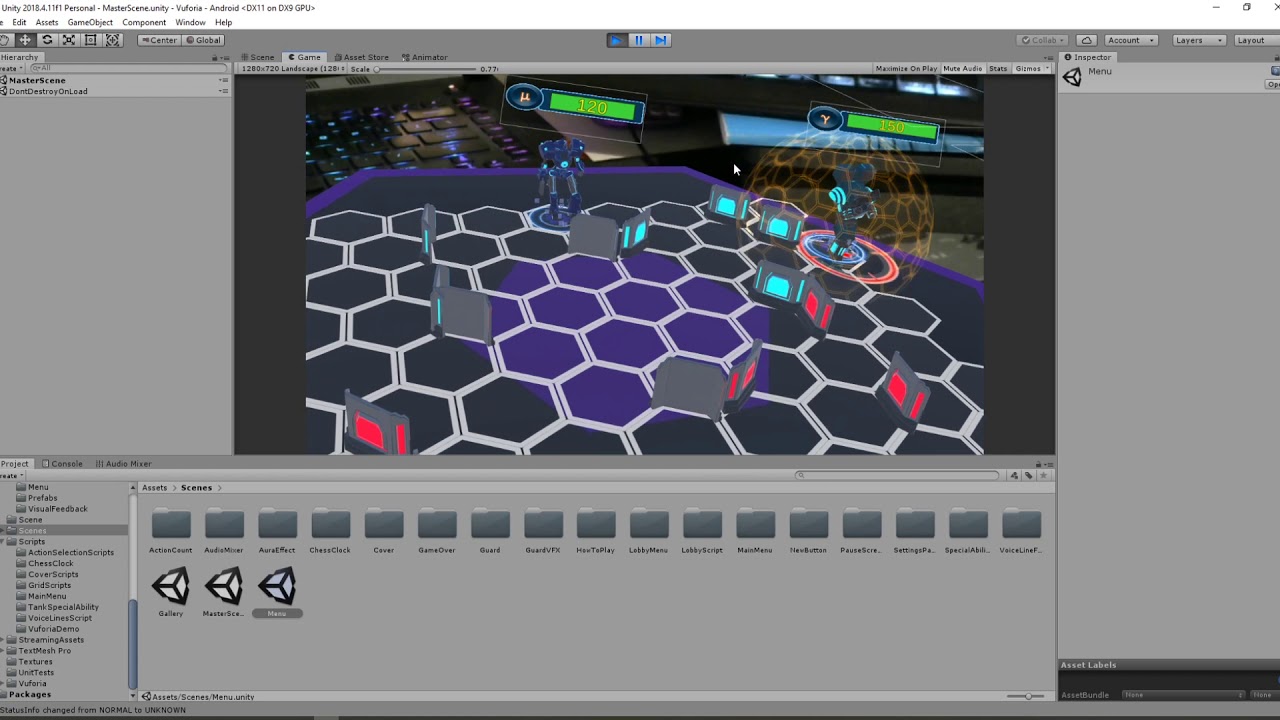
Task: Select the Rotate tool in the toolbar
Action: (x=47, y=40)
